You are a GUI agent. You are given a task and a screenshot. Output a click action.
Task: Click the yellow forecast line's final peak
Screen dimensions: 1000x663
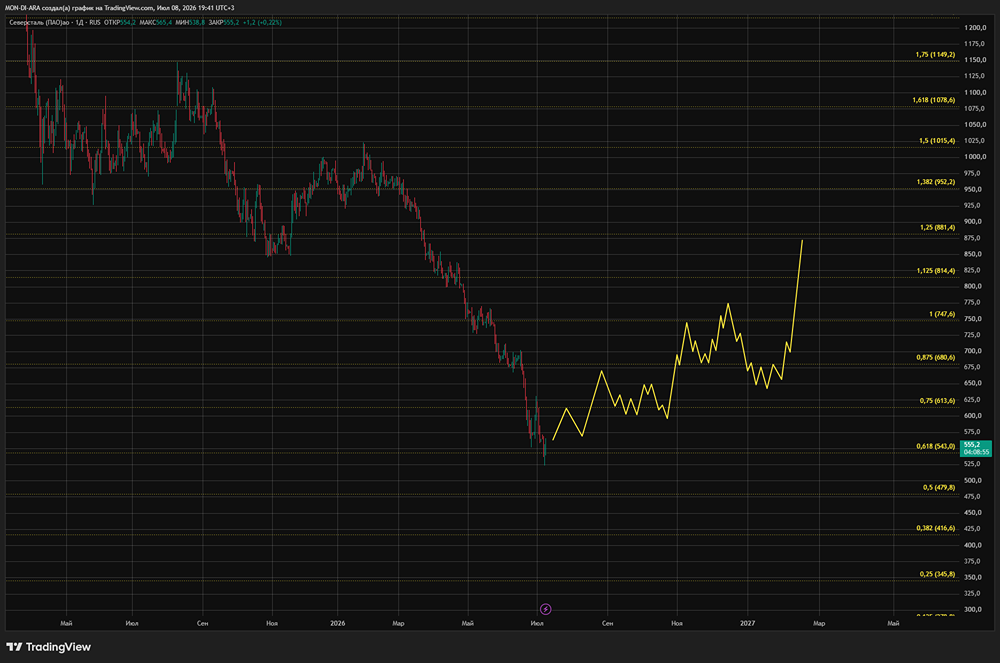(802, 241)
